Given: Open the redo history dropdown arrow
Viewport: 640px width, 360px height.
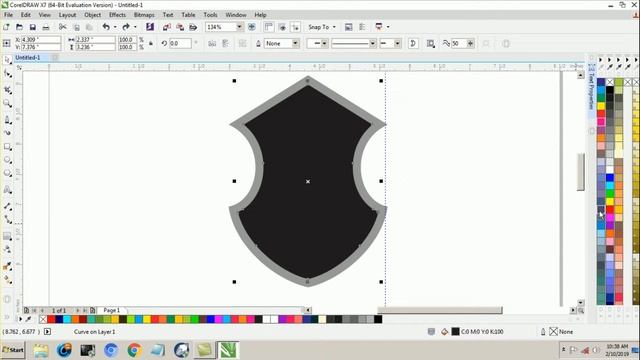Looking at the screenshot, I should pyautogui.click(x=135, y=27).
